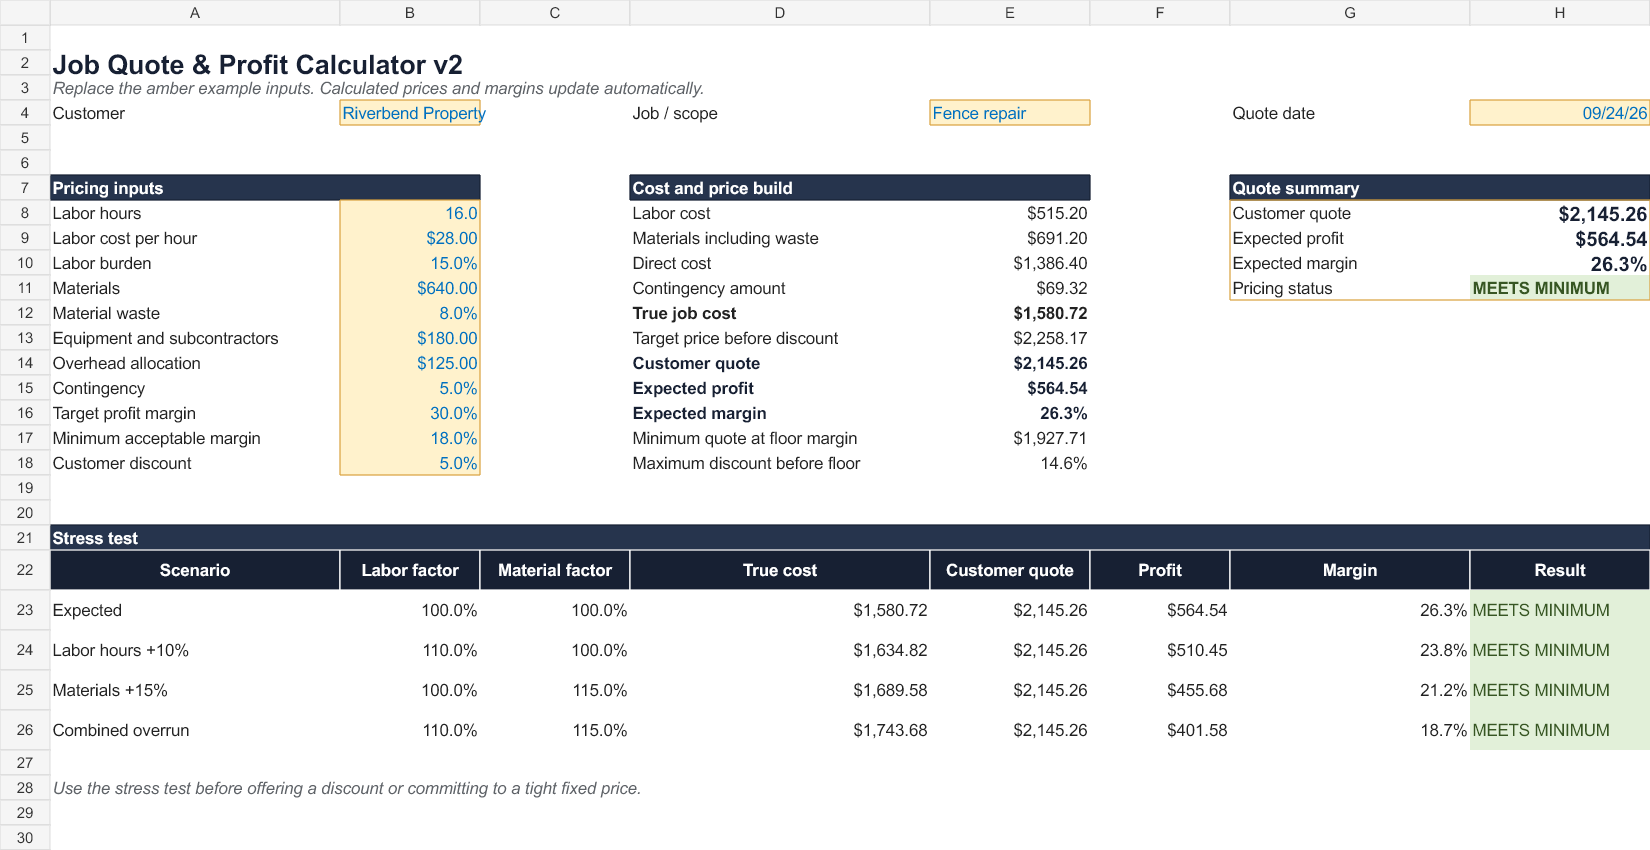1650x850 pixels.
Task: Select Customer discount value 5.0%
Action: 410,463
